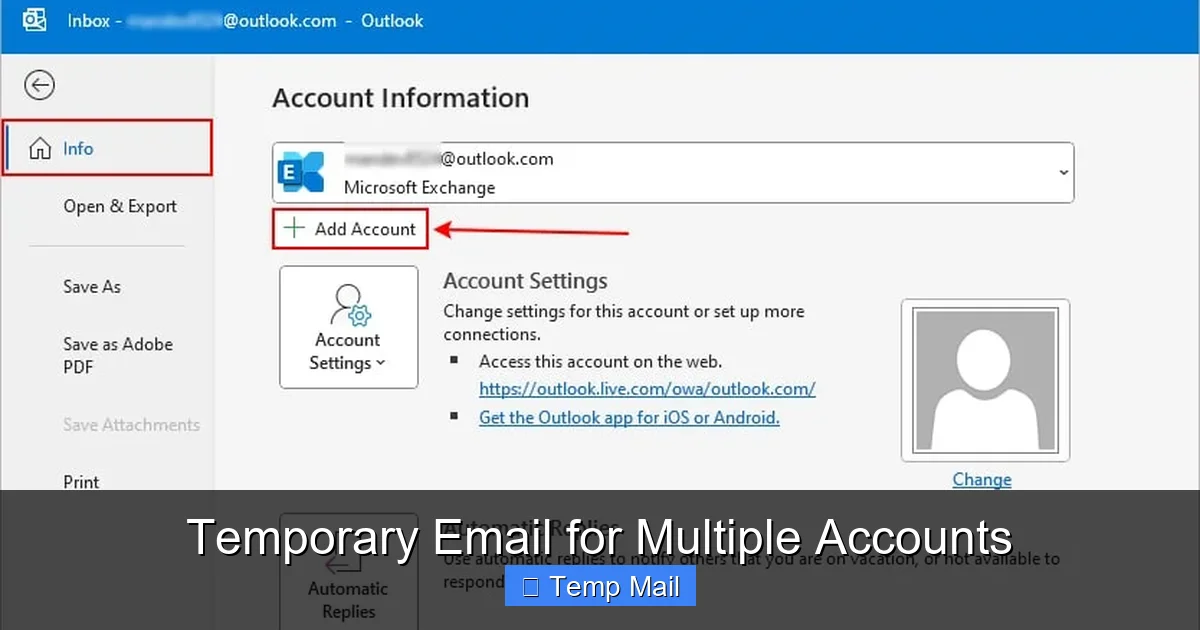Click the Temp Mail banner label
Viewport: 1200px width, 630px height.
(600, 587)
